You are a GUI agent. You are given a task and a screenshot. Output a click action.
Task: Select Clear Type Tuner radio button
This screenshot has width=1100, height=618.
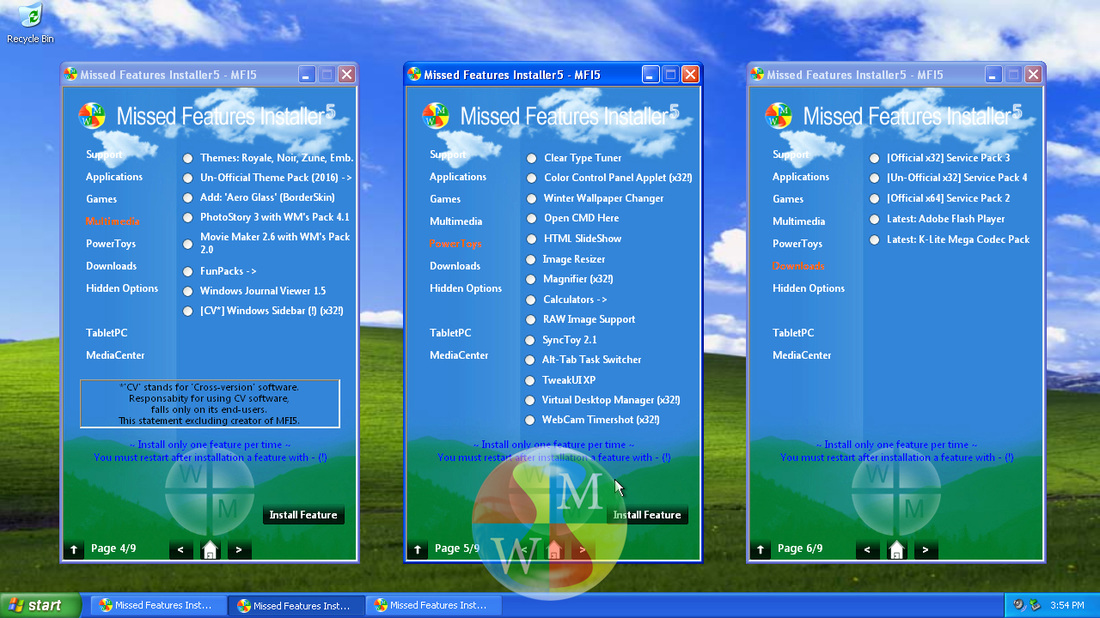click(x=532, y=159)
